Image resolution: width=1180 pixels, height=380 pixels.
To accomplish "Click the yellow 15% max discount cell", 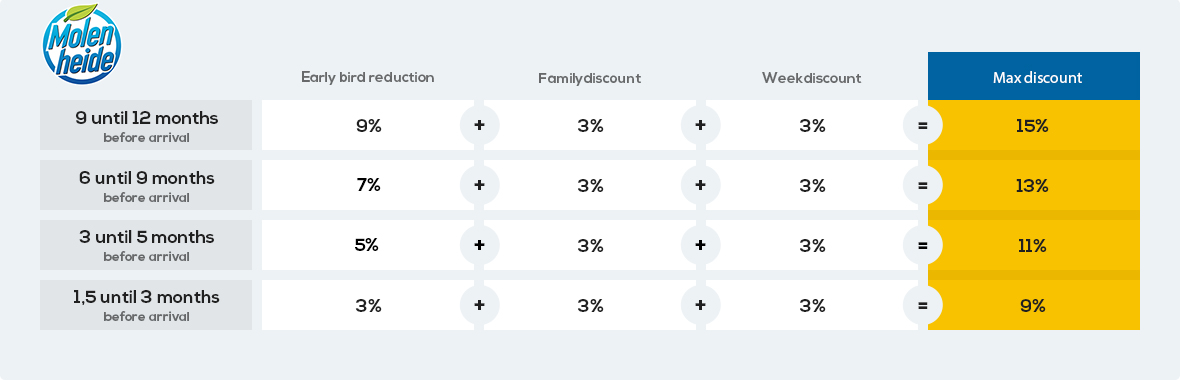I will (1034, 125).
